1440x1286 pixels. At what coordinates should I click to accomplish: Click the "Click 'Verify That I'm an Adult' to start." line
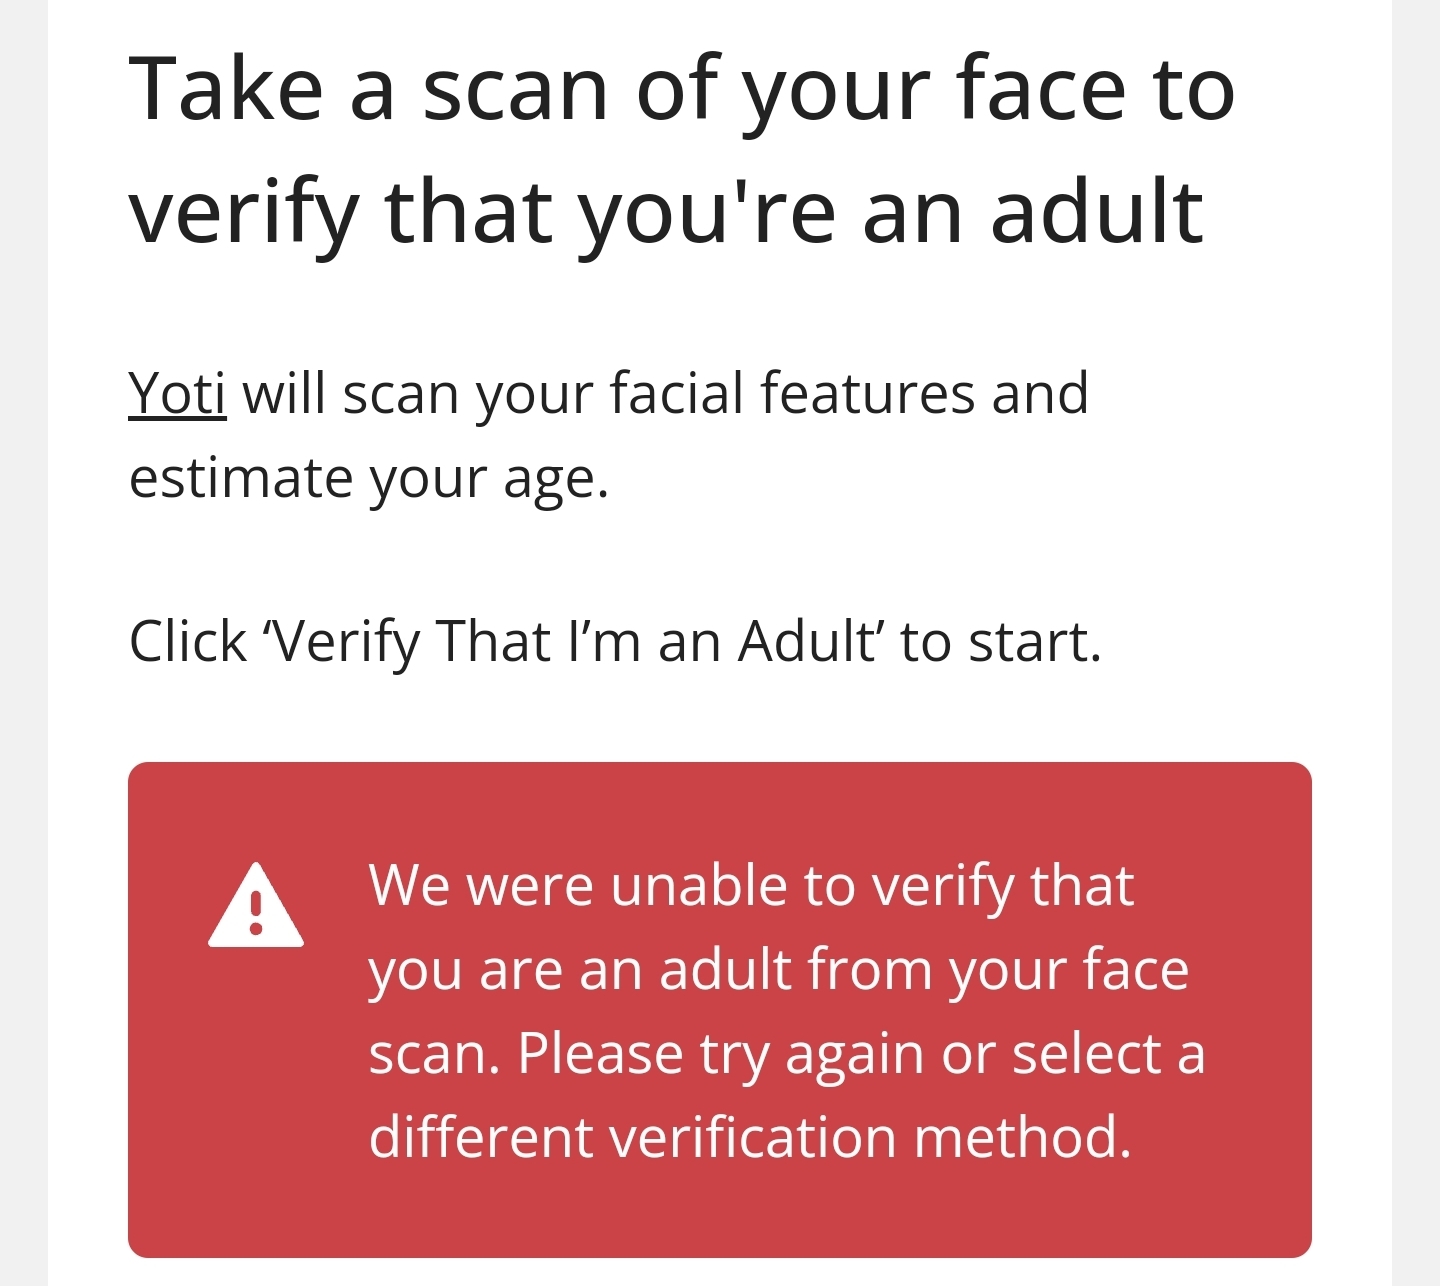coord(615,641)
